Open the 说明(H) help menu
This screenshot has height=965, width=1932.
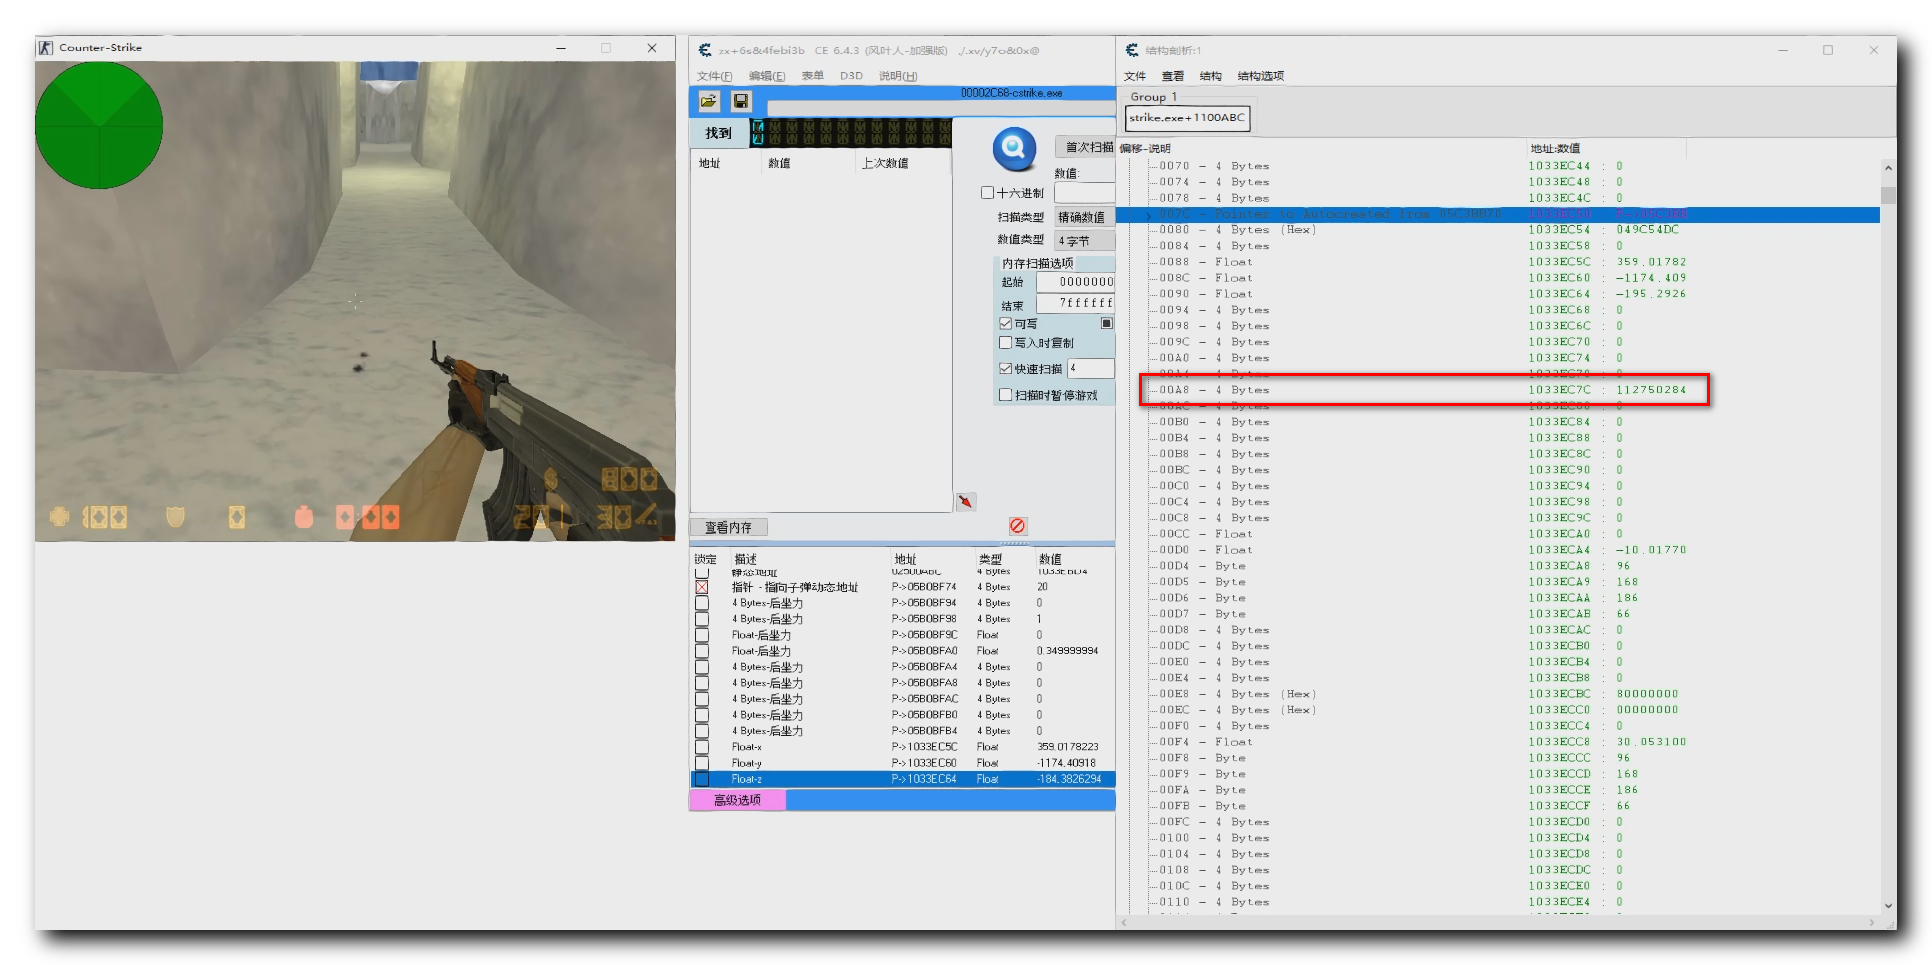tap(898, 76)
